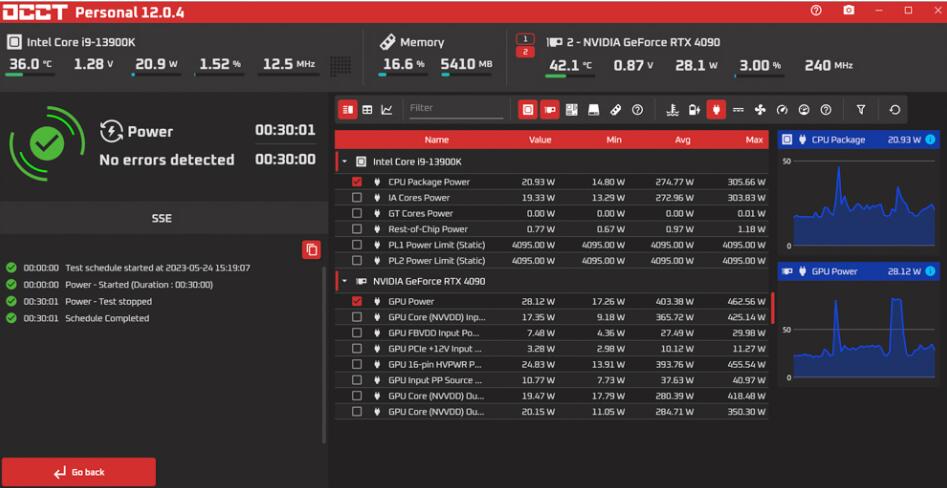Sort by the Name column header
The width and height of the screenshot is (947, 488).
437,140
